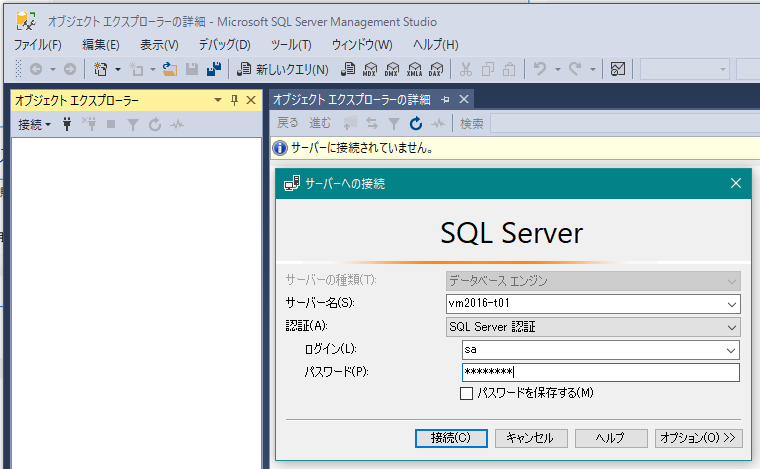
Task: Click Disconnect icon in Object Explorer
Action: click(x=89, y=124)
